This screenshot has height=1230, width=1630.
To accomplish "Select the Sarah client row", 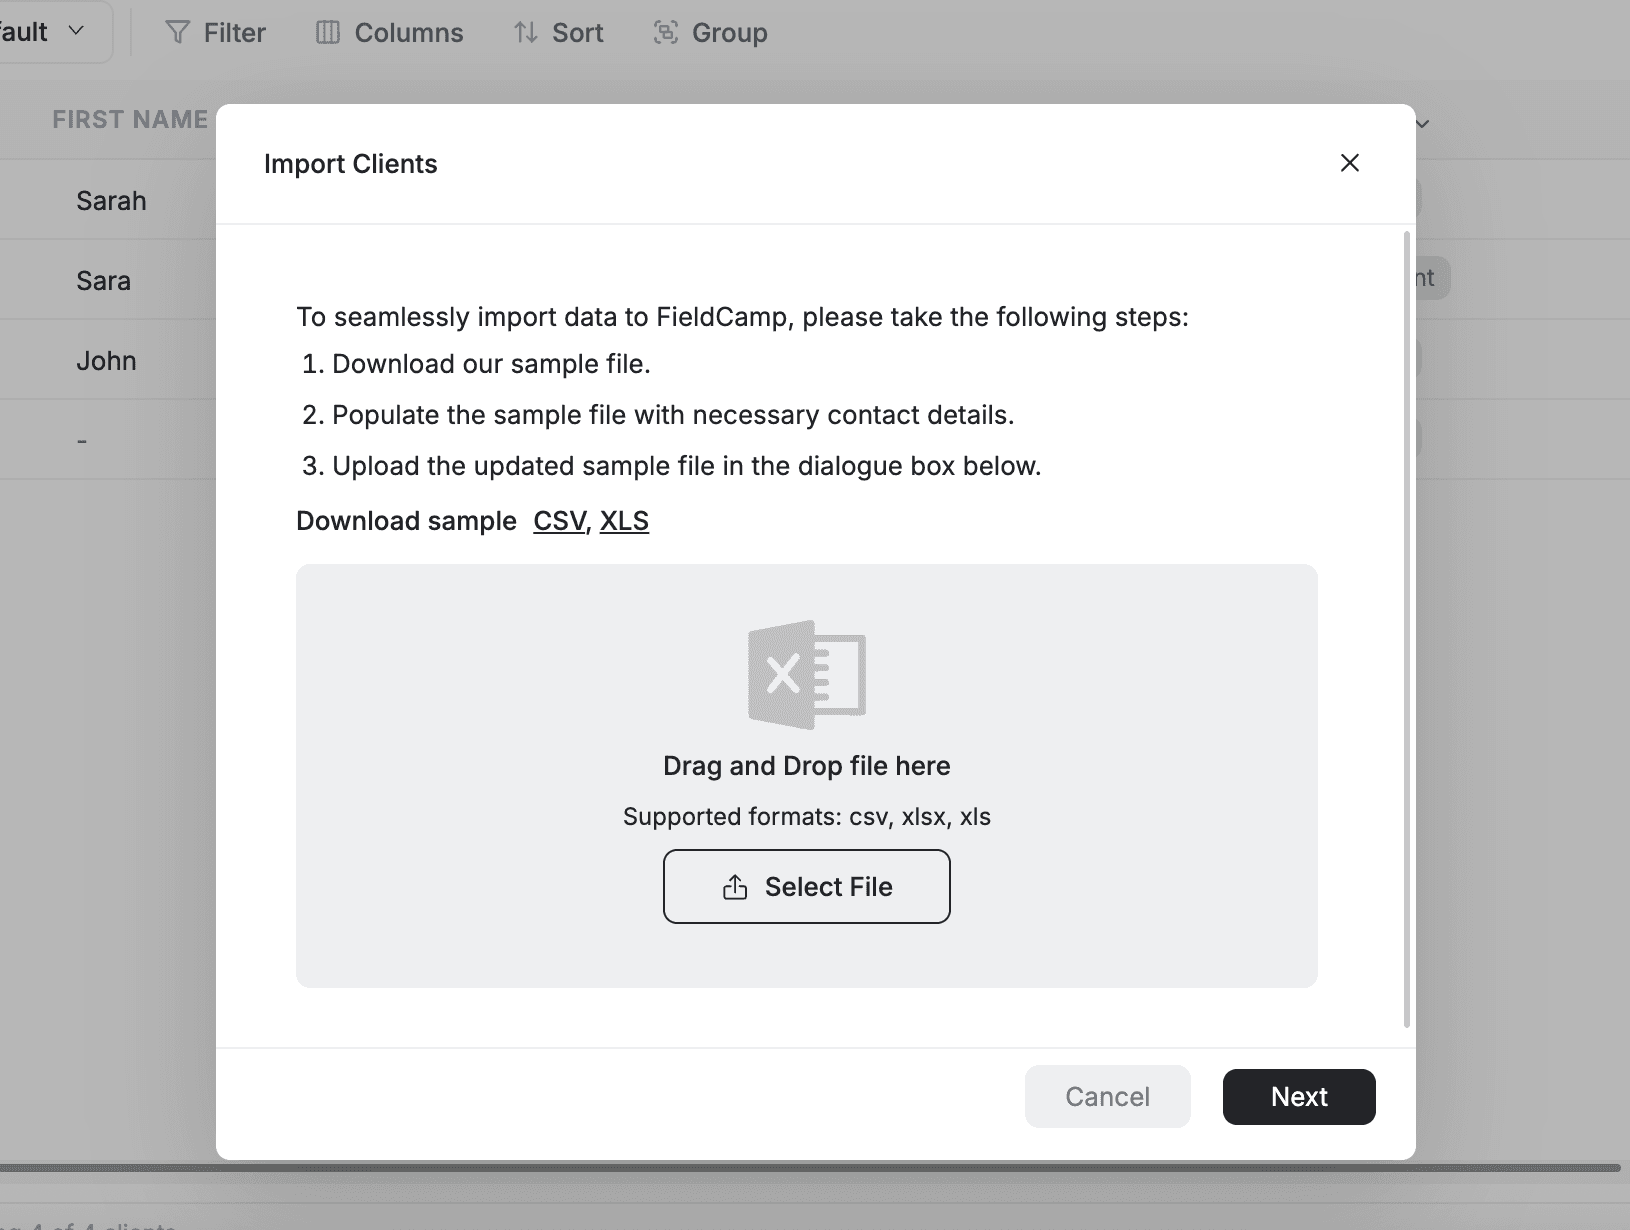I will point(111,201).
